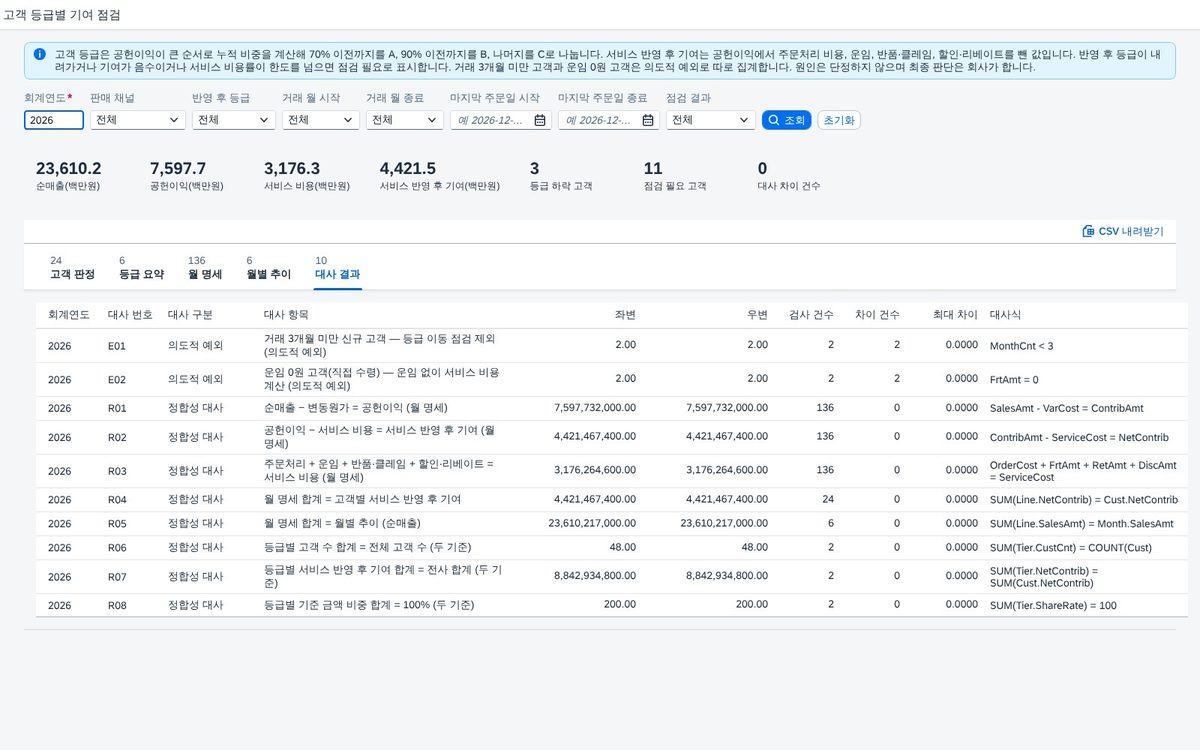Image resolution: width=1200 pixels, height=750 pixels.
Task: Click the 23,610.2 순매출 KPI value
Action: click(68, 168)
